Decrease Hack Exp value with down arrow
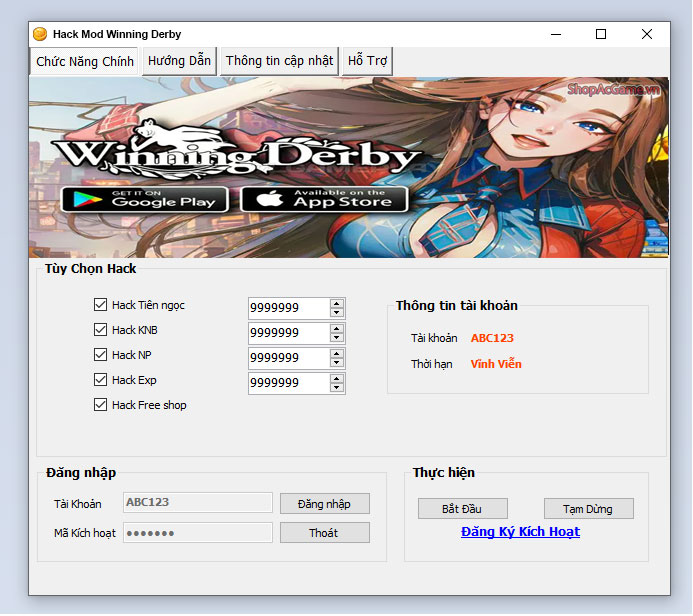Image resolution: width=693 pixels, height=616 pixels. (337, 388)
